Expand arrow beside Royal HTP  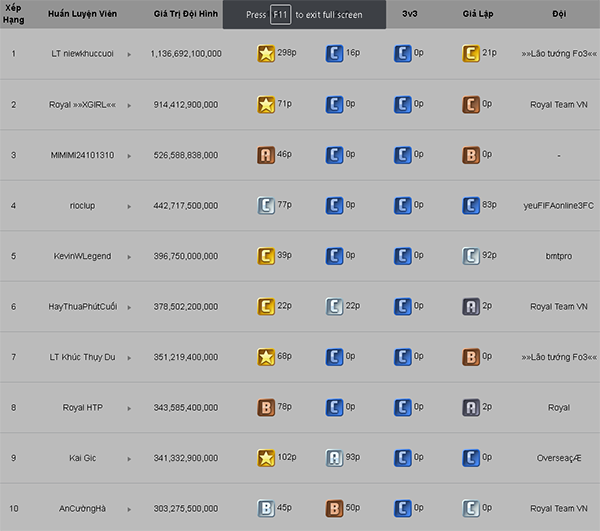[x=129, y=408]
